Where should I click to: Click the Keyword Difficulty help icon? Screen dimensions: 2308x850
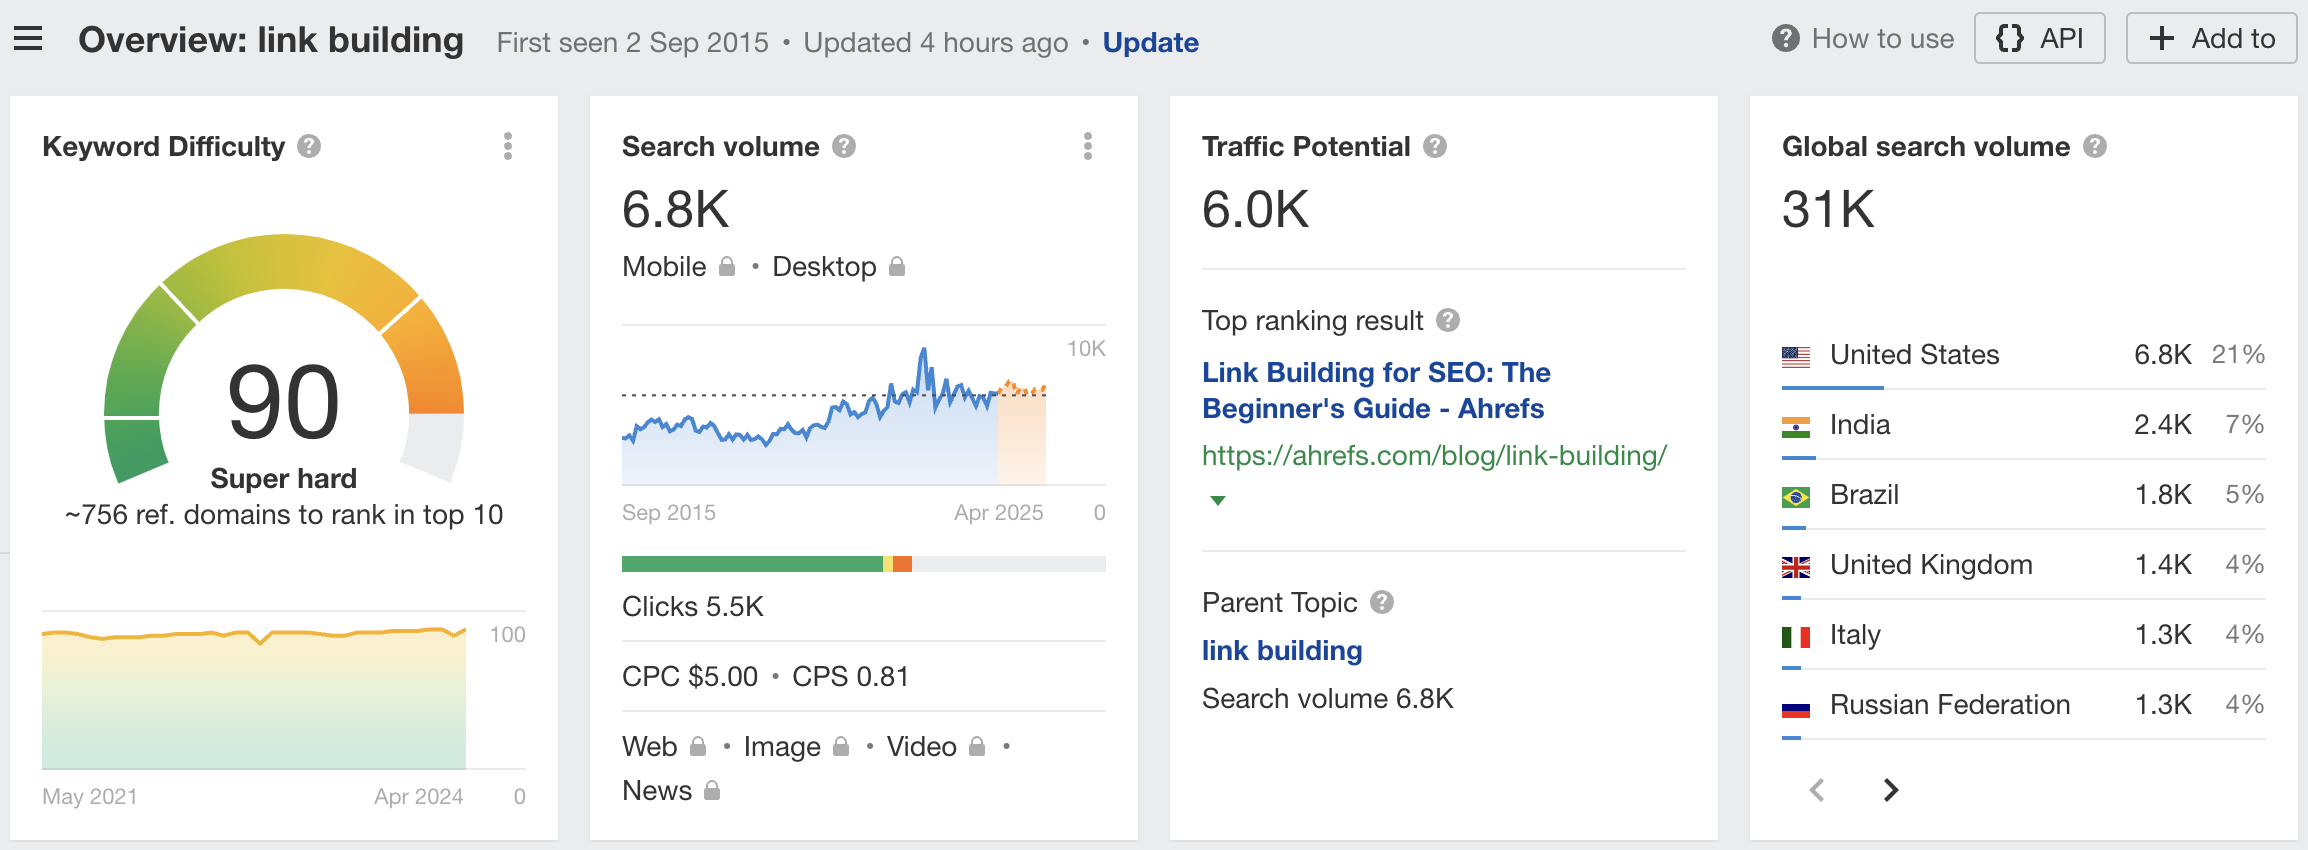pos(309,147)
